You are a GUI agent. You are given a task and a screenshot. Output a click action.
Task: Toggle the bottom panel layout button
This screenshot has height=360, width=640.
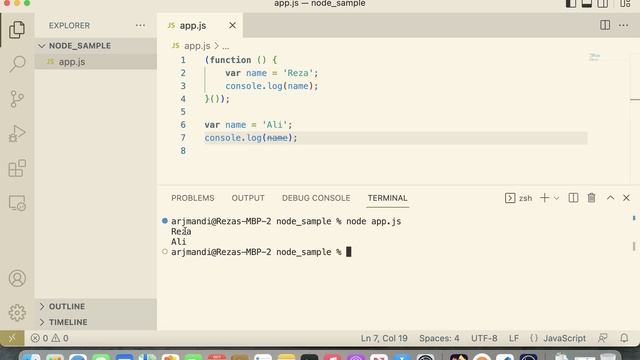(587, 4)
